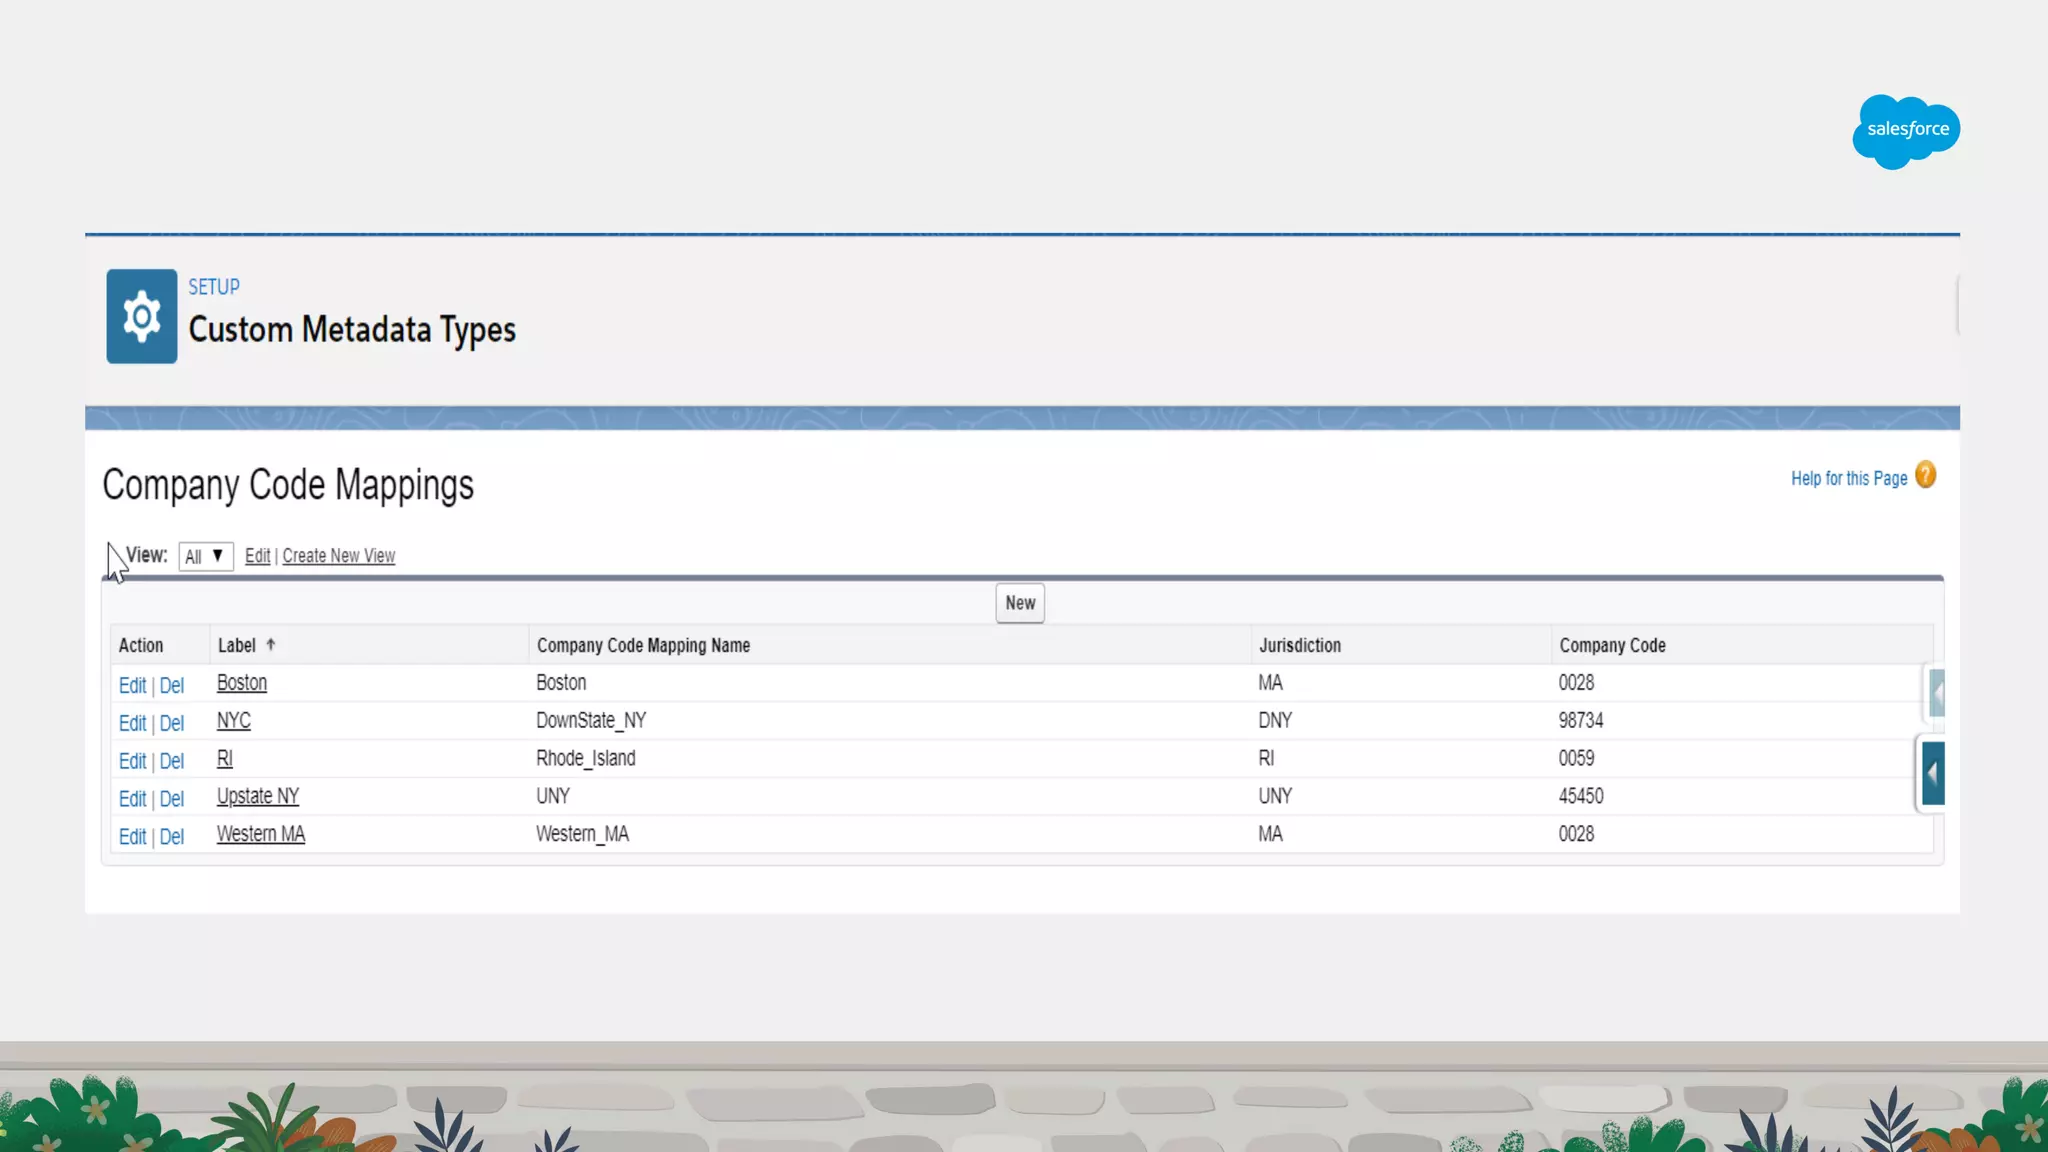Sort by the Label column header
Viewport: 2048px width, 1152px height.
237,645
